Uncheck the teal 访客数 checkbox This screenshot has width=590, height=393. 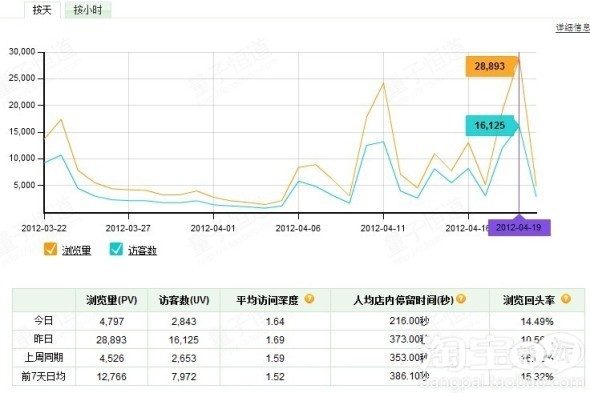point(116,249)
